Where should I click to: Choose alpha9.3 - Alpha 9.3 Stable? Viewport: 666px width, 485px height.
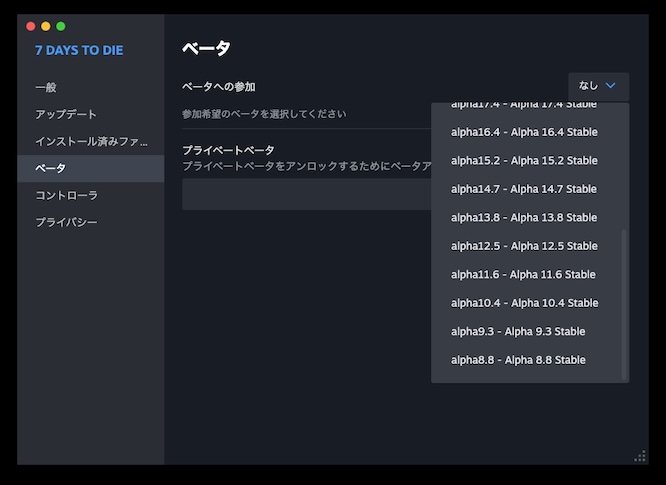[518, 331]
